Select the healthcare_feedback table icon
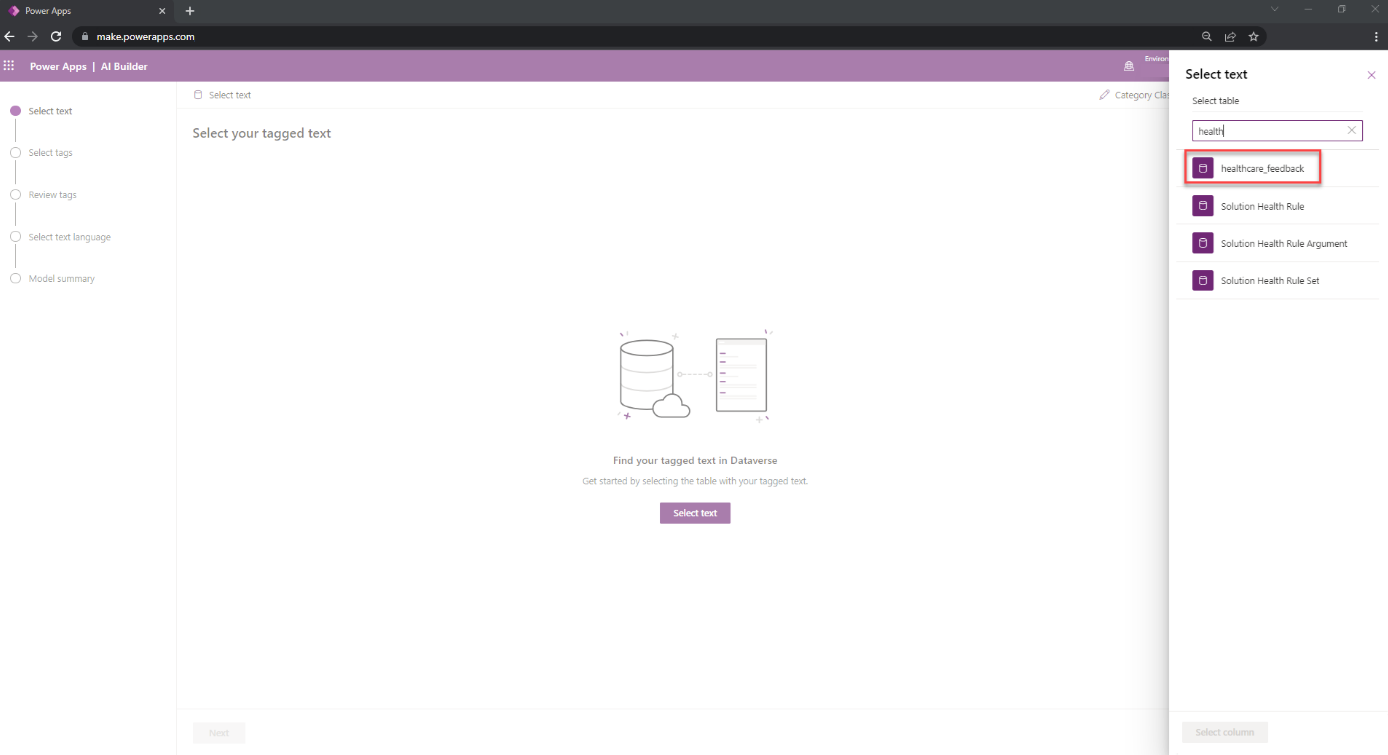This screenshot has height=755, width=1388. point(1202,167)
